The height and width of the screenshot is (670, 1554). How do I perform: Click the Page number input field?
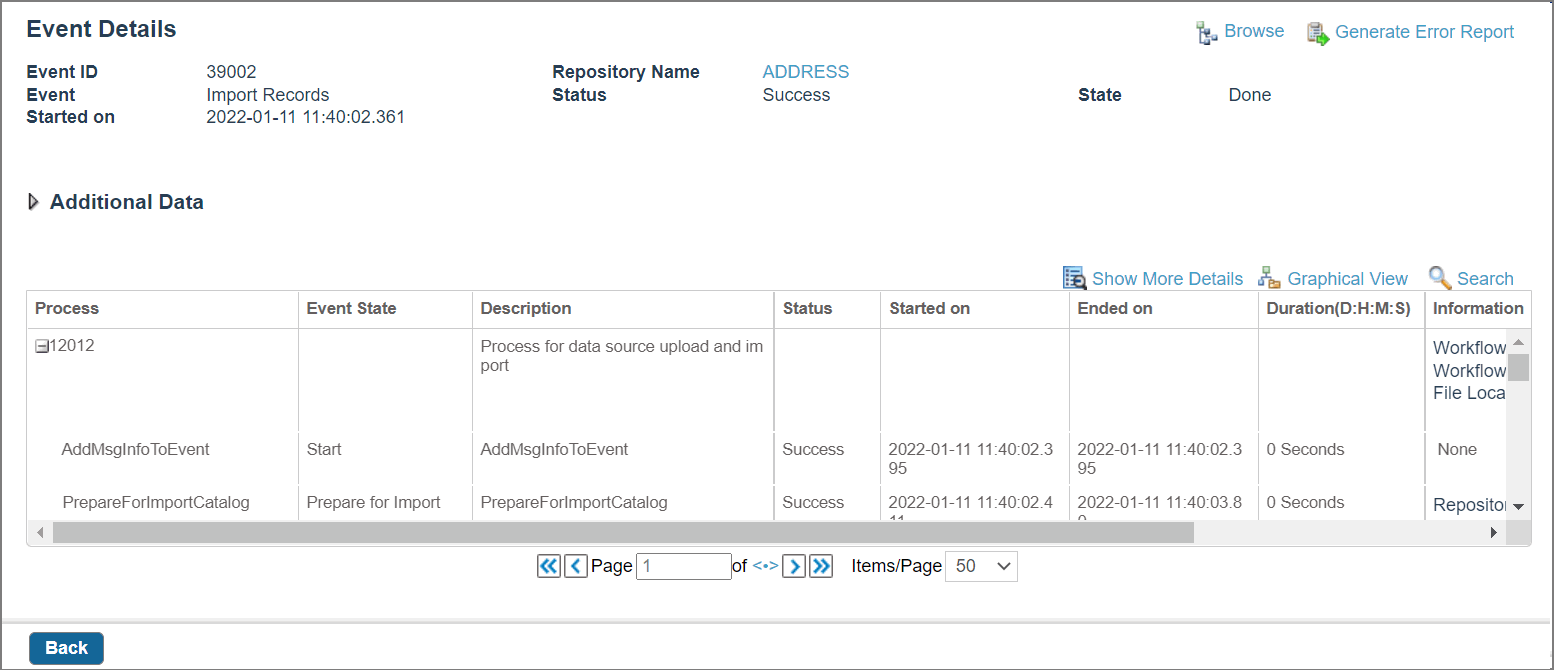click(x=683, y=566)
